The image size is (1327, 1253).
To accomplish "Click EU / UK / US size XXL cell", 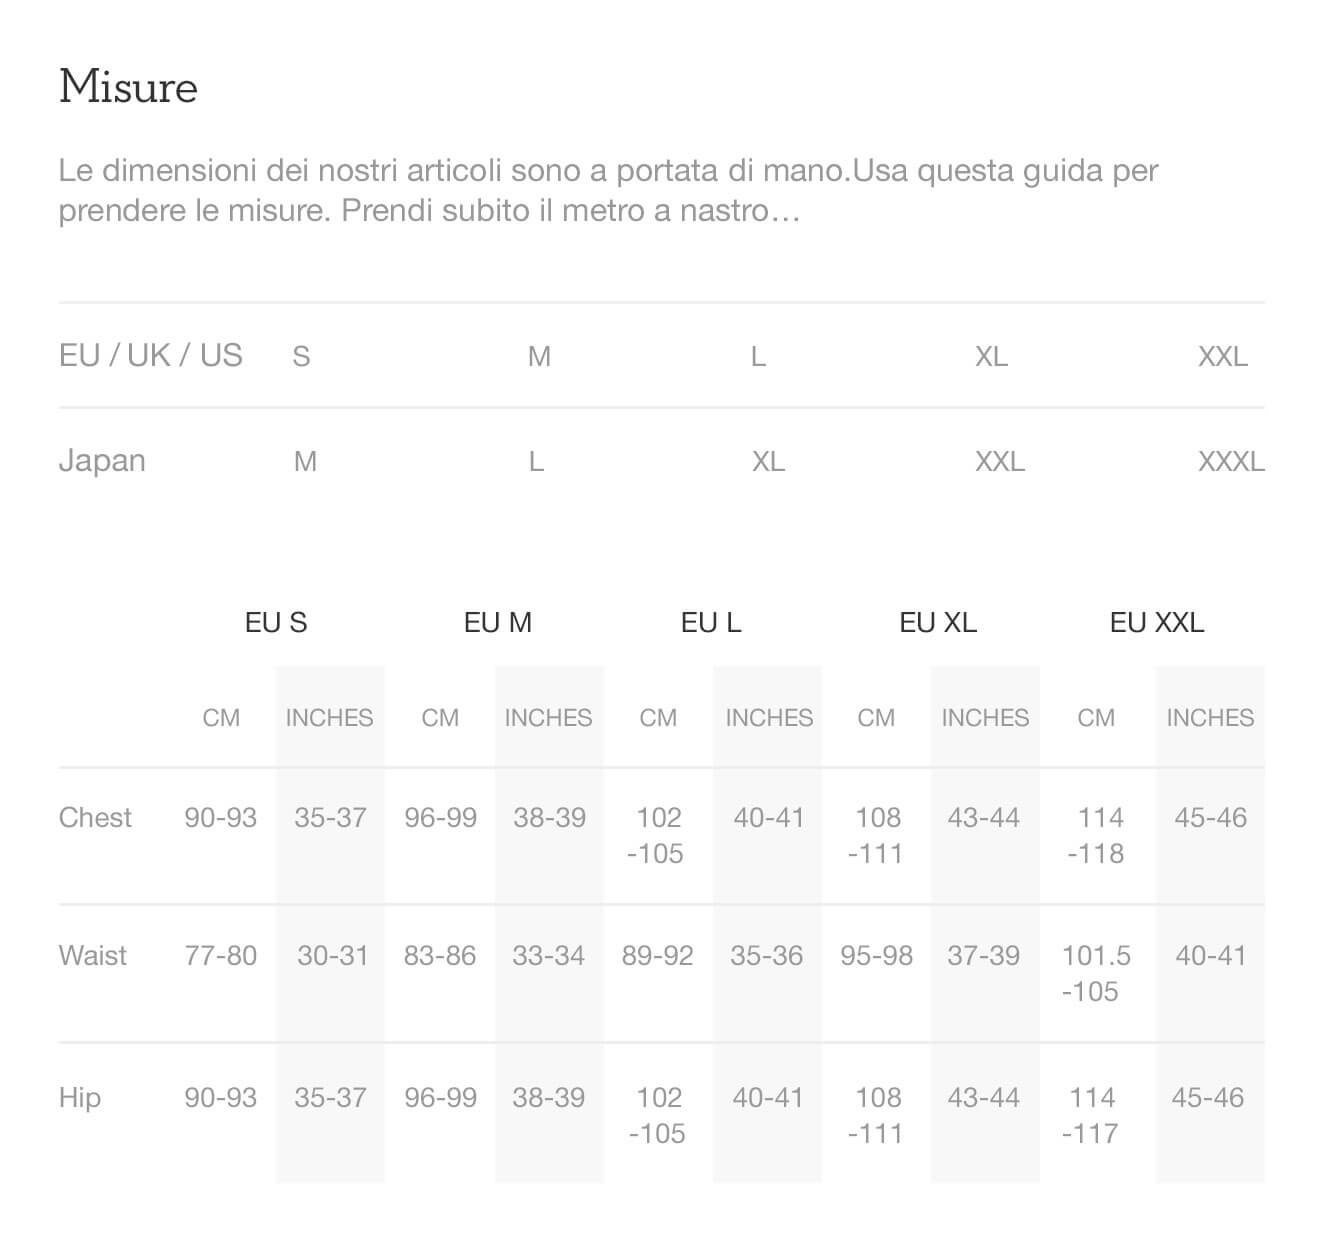I will point(1223,357).
